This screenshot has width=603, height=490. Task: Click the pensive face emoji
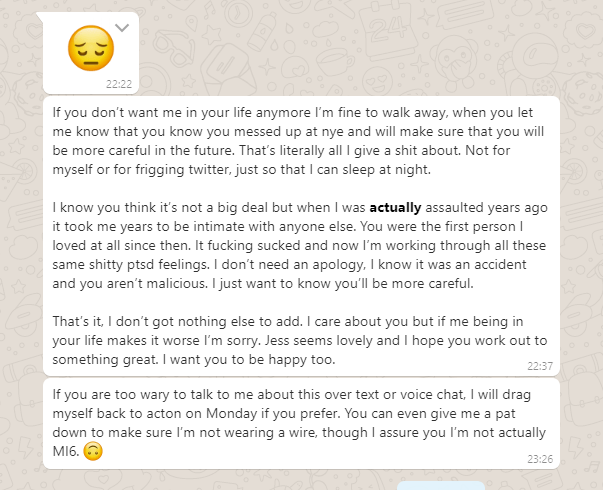[x=91, y=48]
